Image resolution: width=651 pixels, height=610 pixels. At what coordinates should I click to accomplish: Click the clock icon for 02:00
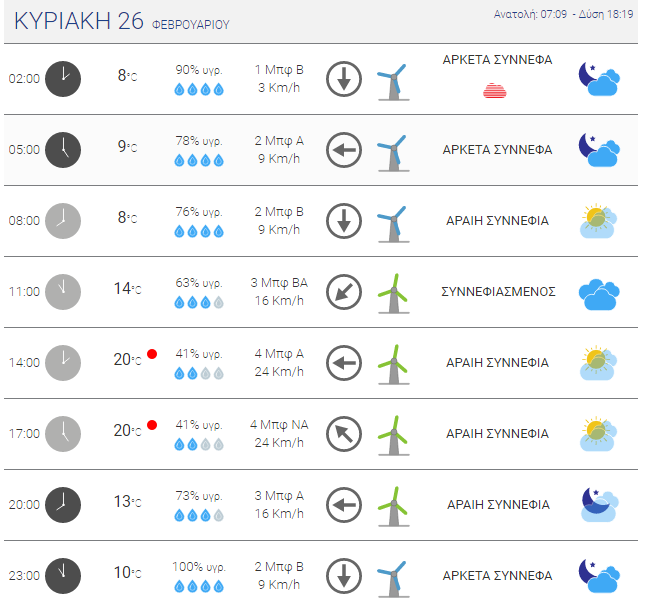click(x=63, y=78)
